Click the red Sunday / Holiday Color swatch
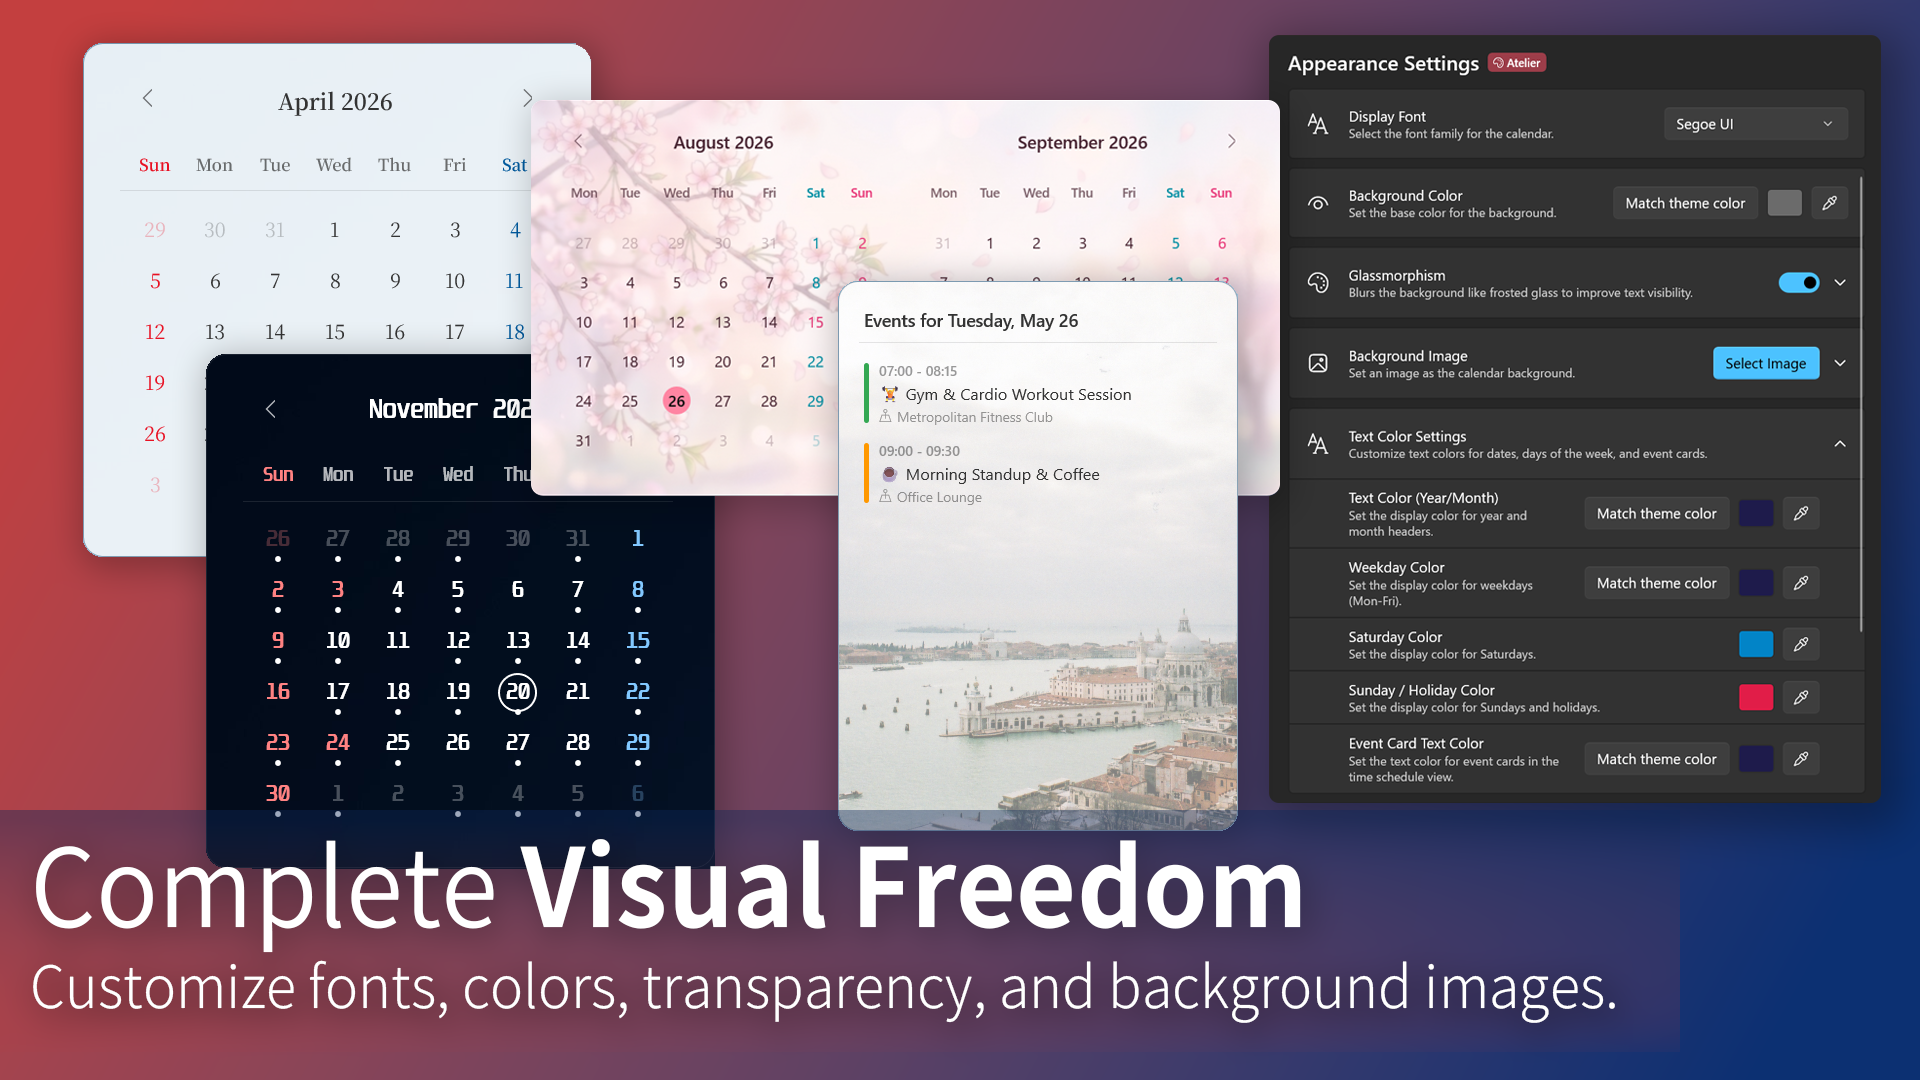The height and width of the screenshot is (1080, 1920). (1756, 697)
